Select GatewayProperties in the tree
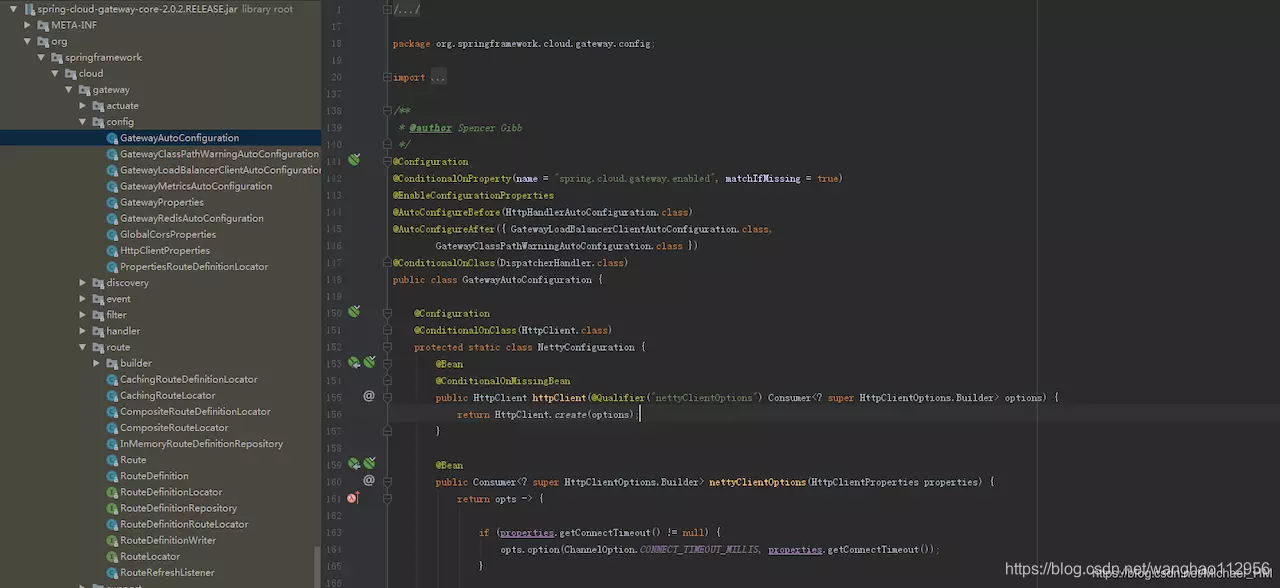Image resolution: width=1280 pixels, height=588 pixels. click(160, 202)
